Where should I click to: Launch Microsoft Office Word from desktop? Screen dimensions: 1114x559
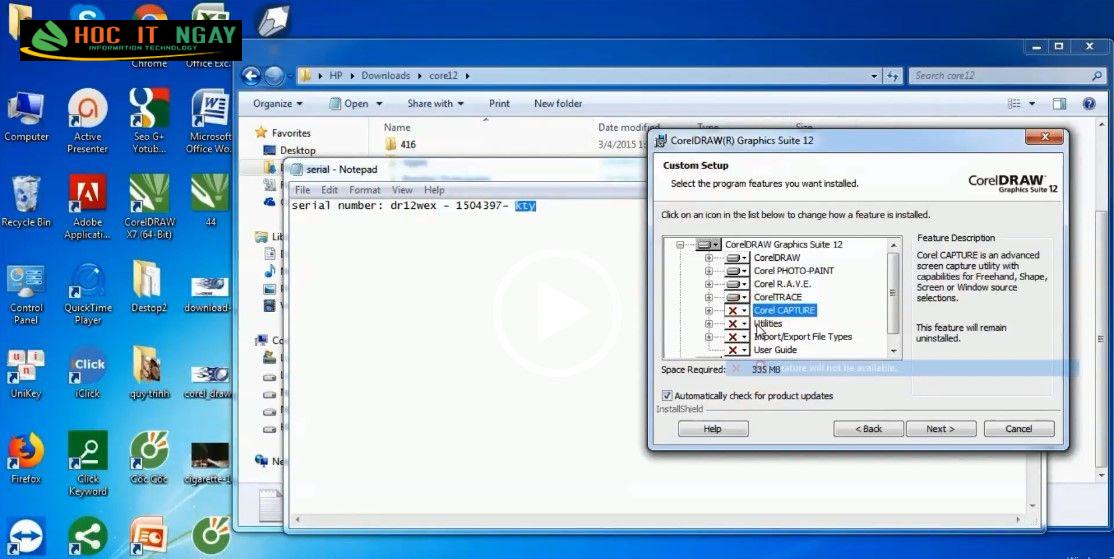pyautogui.click(x=210, y=121)
